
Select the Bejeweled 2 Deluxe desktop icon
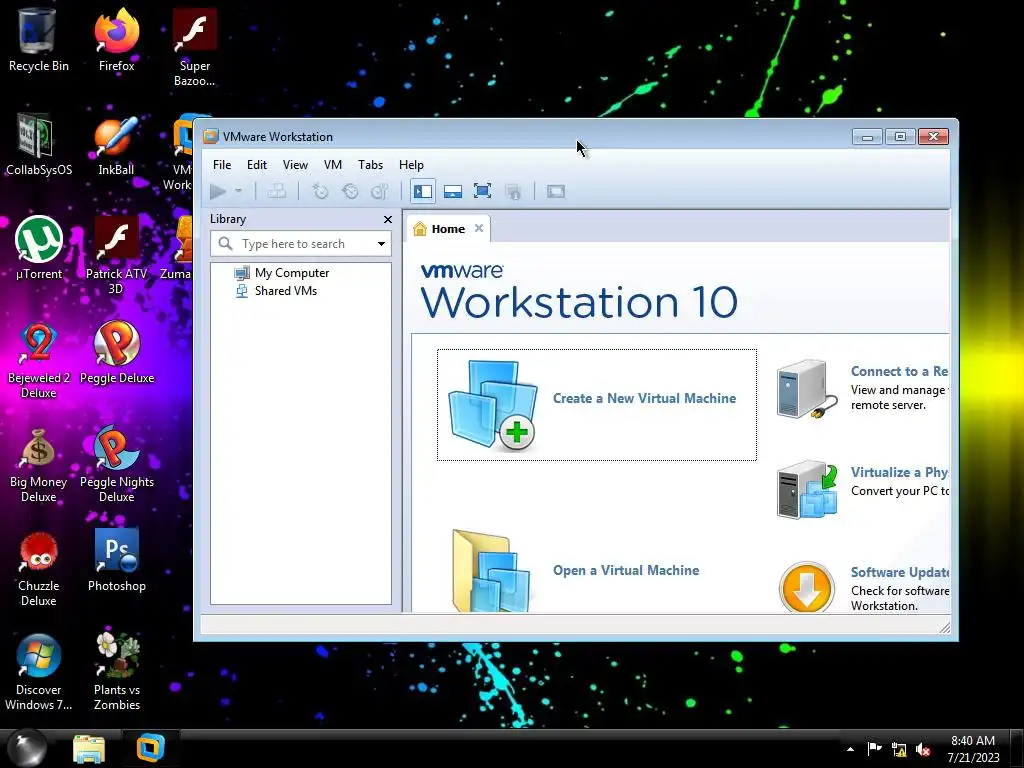[x=39, y=359]
